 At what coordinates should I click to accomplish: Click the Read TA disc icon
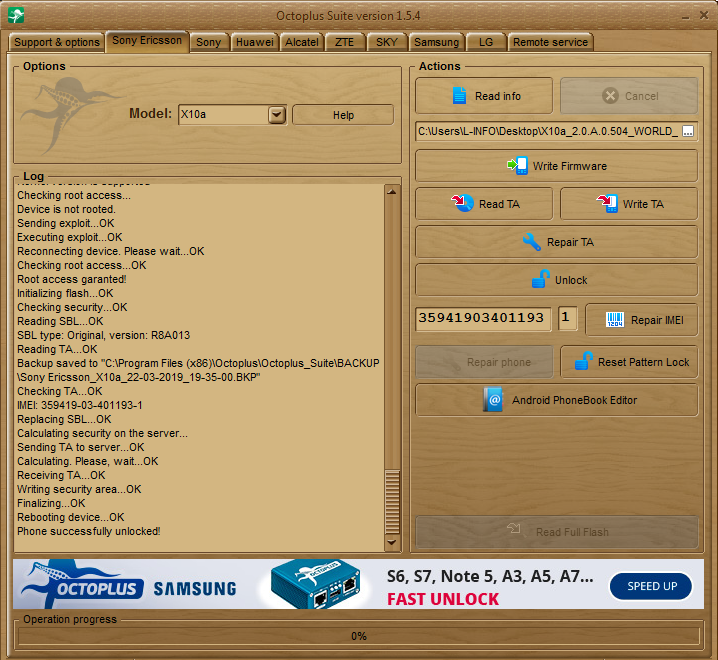(462, 203)
